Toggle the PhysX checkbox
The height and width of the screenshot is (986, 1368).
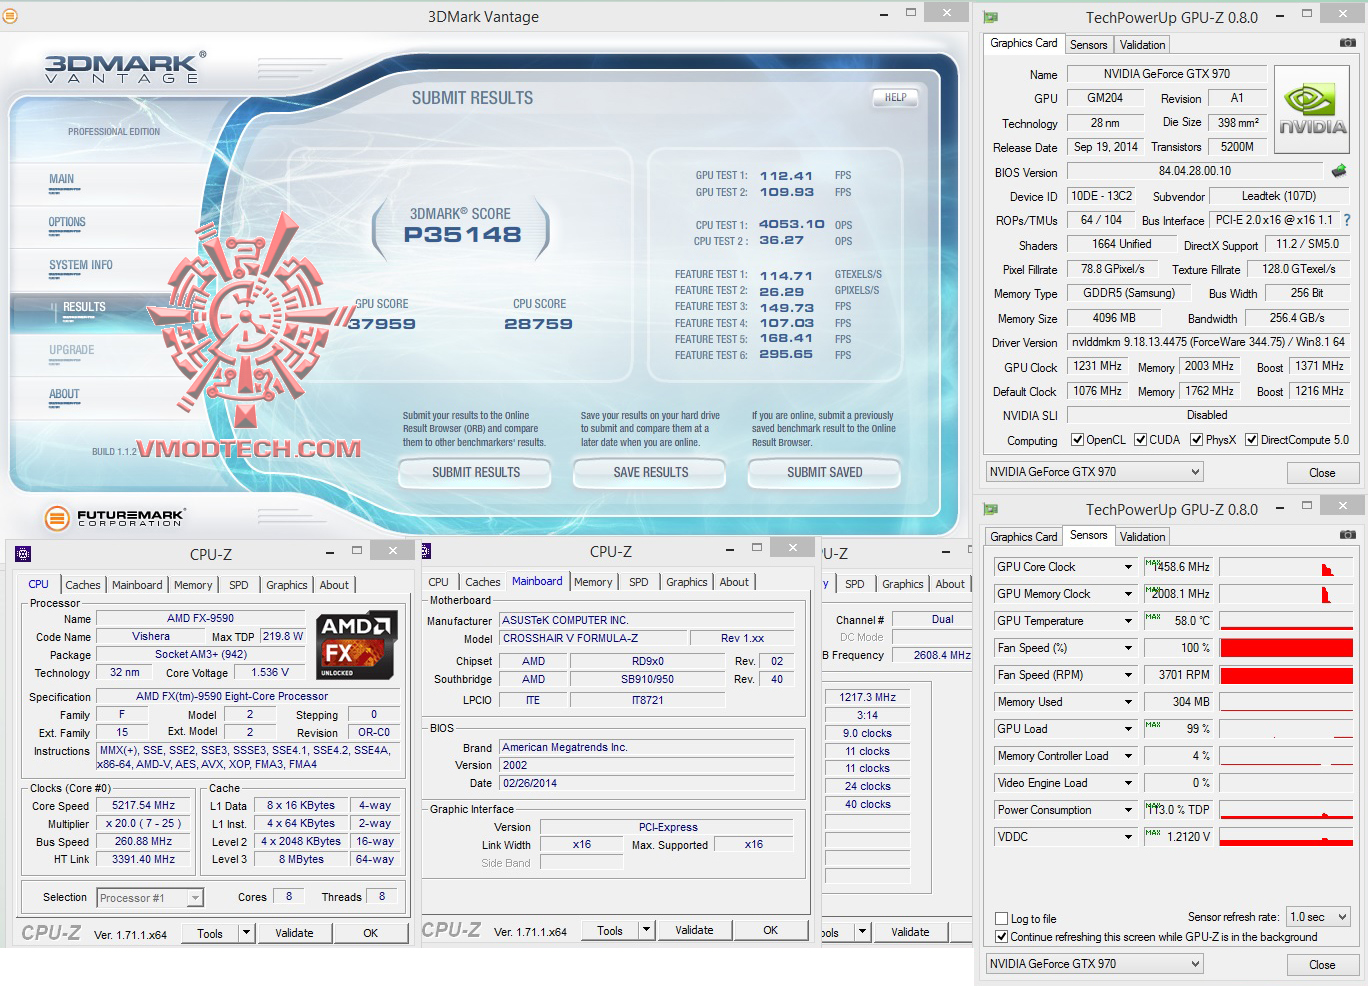click(x=1197, y=440)
